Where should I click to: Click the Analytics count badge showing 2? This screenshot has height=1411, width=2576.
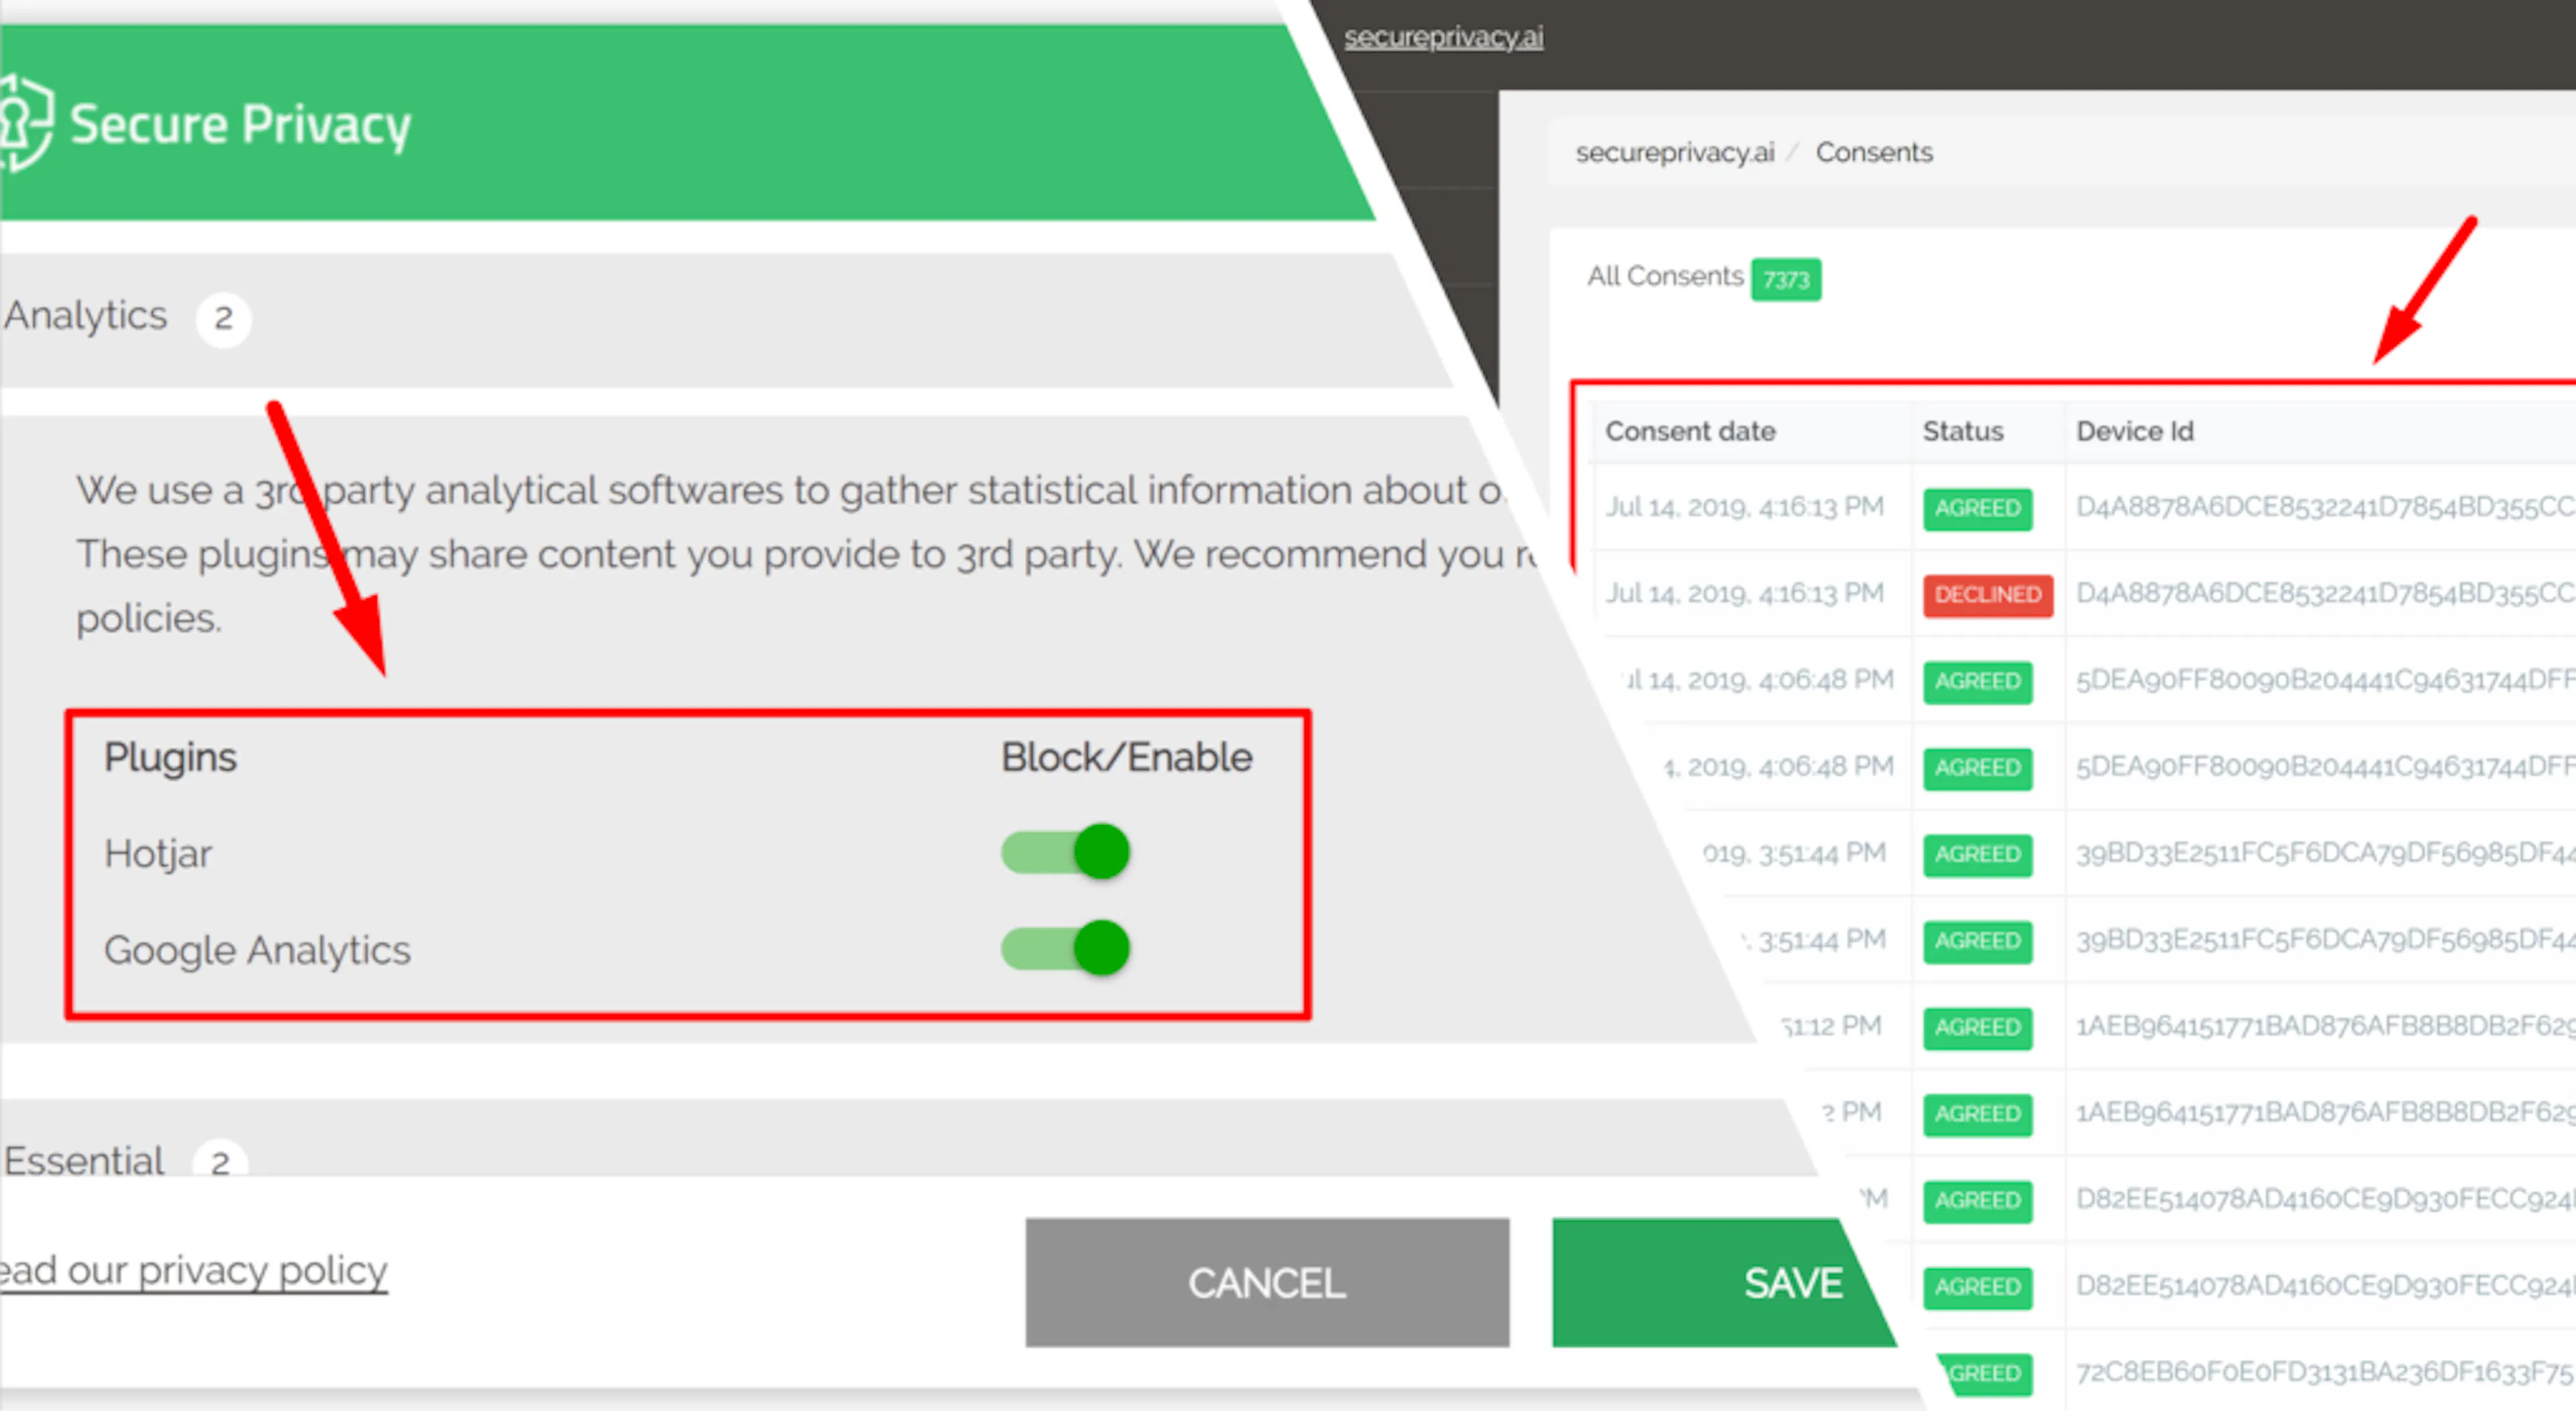(x=224, y=318)
